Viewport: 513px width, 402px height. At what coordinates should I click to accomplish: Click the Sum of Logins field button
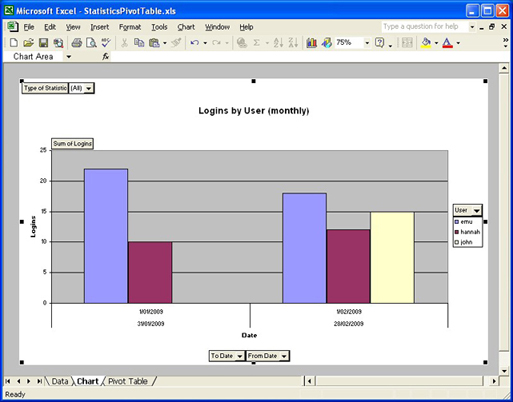[72, 144]
